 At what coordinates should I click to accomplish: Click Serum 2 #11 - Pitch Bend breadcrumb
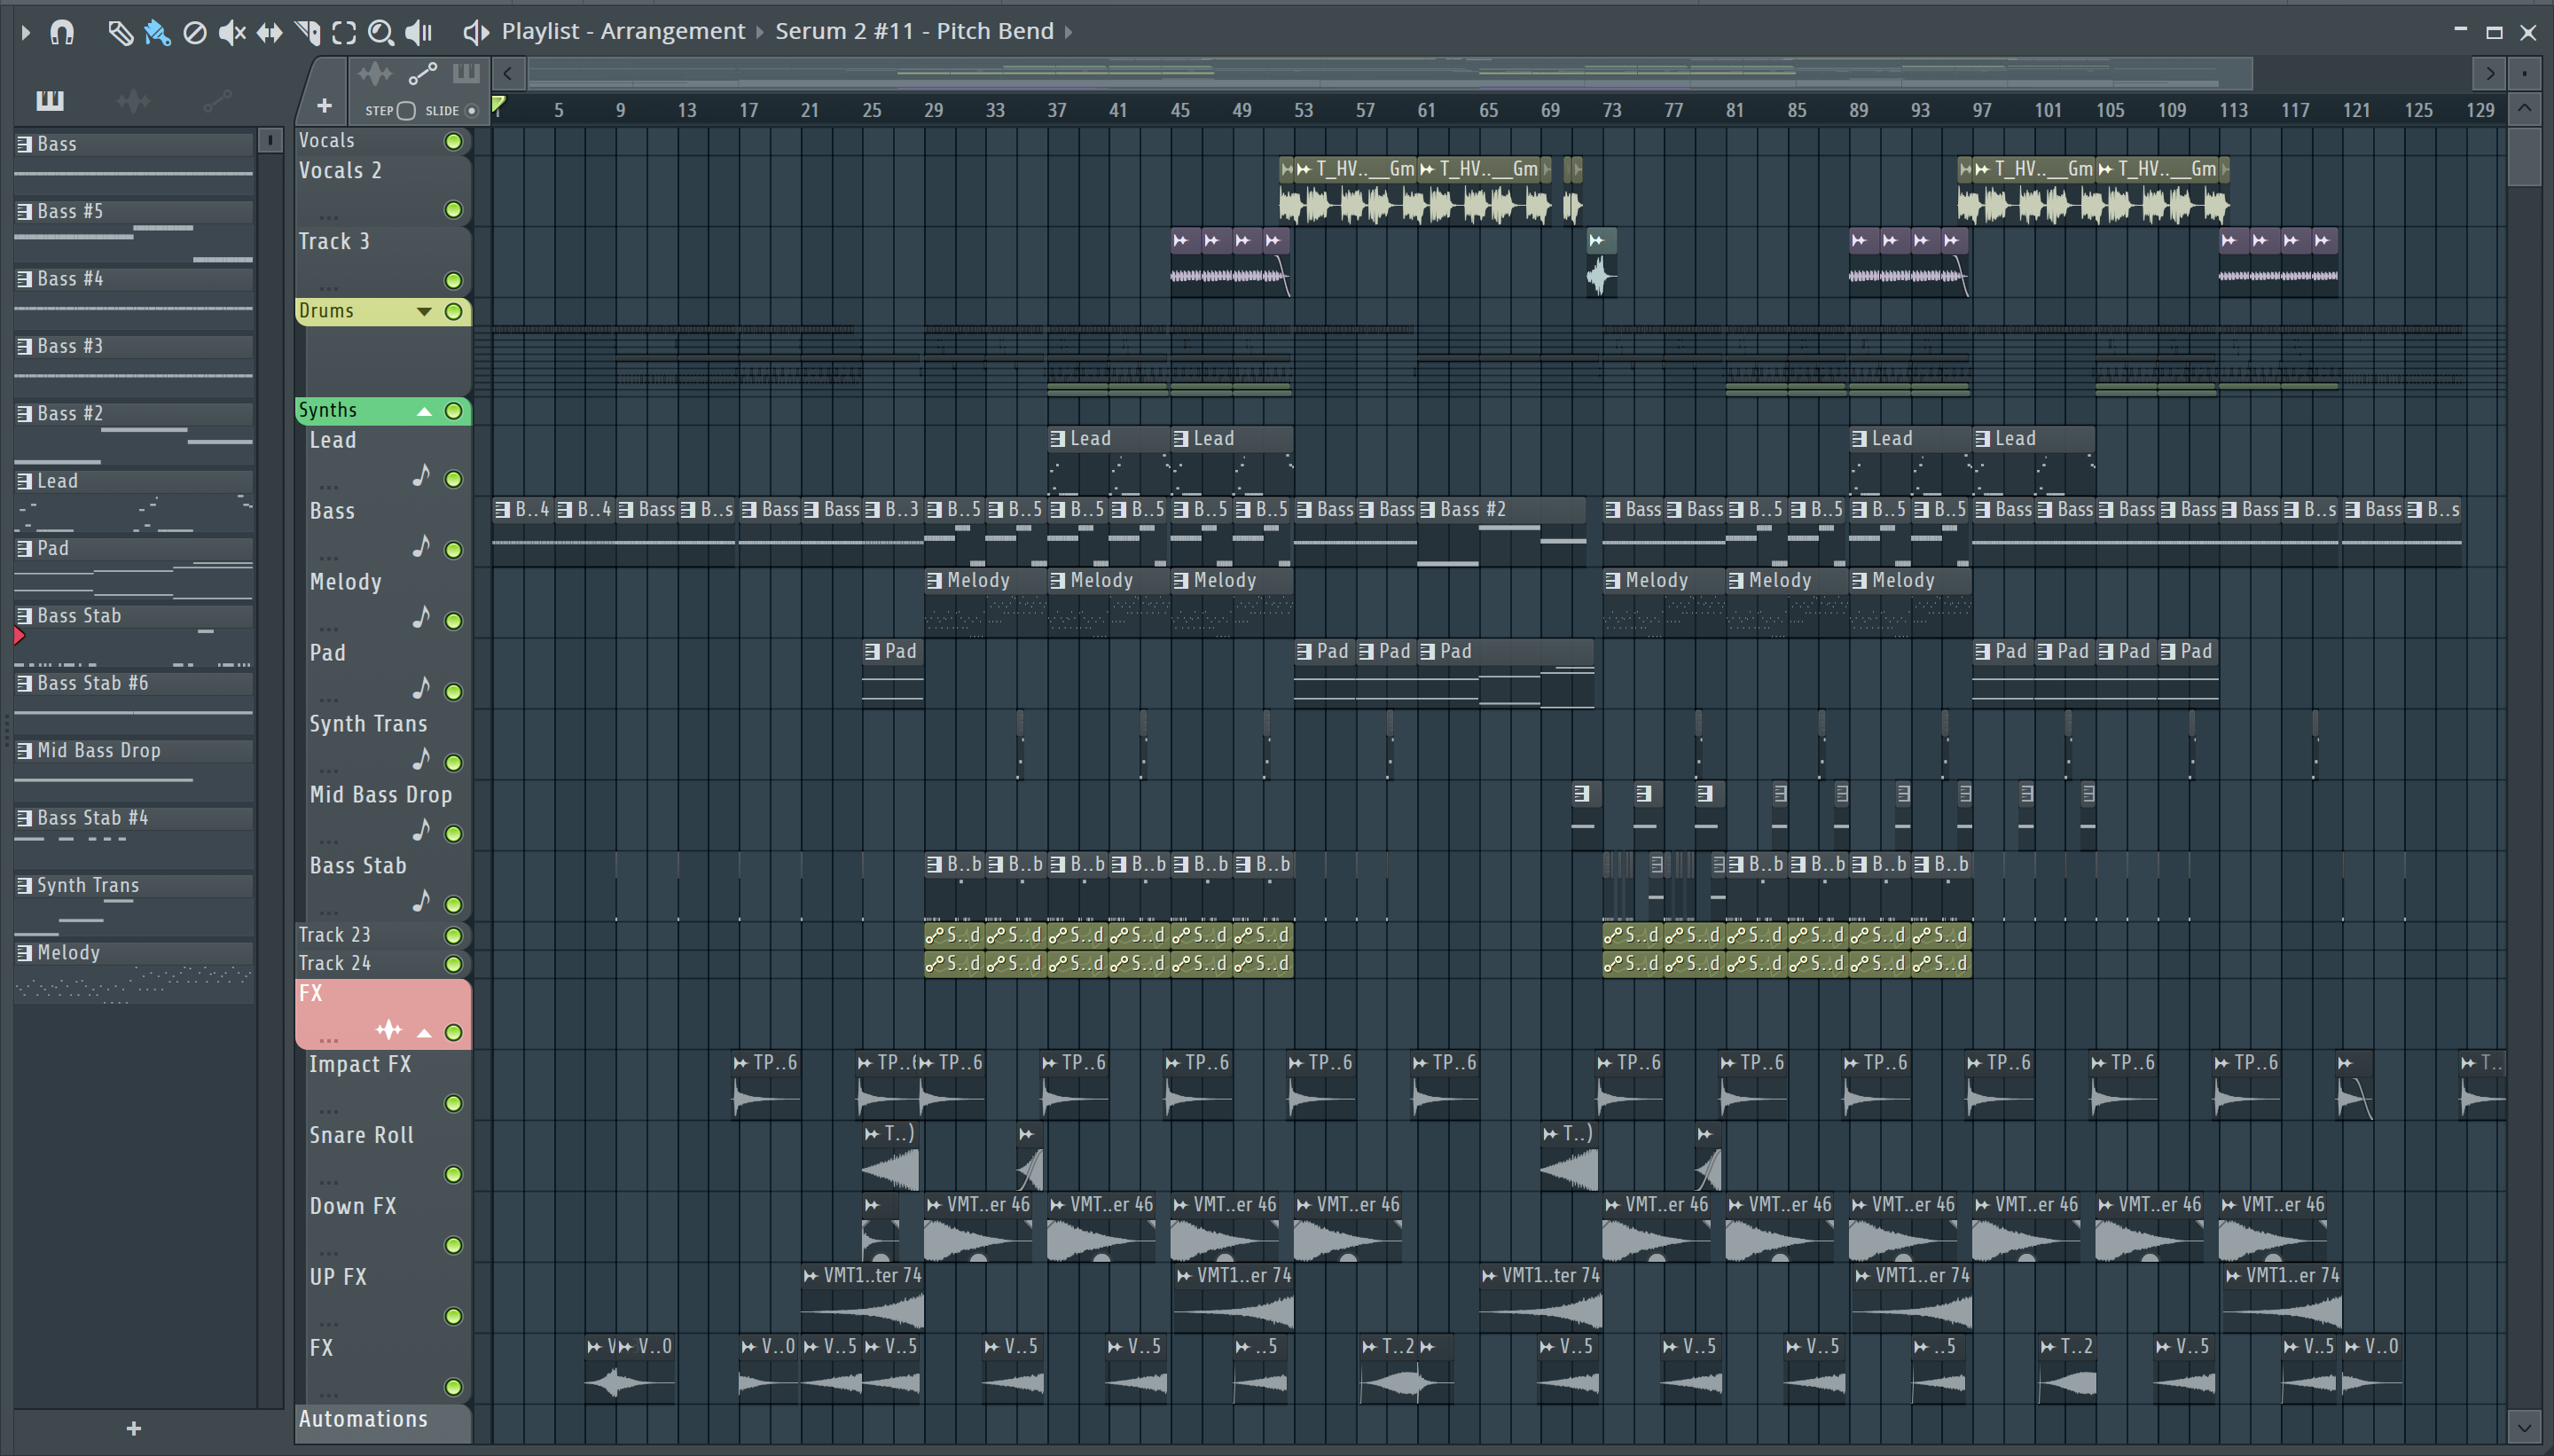pos(914,32)
